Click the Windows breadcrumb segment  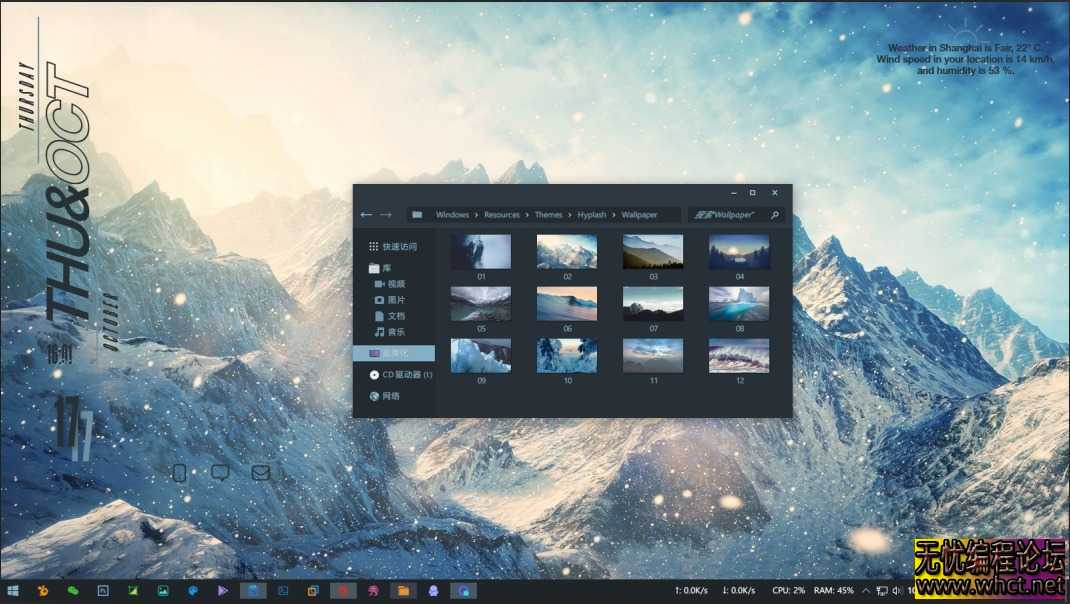click(x=452, y=215)
